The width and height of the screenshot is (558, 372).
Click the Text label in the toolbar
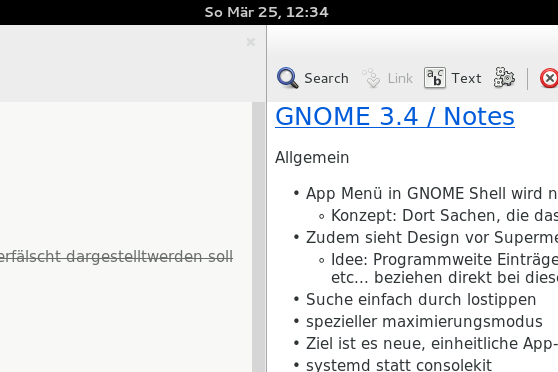tap(466, 78)
